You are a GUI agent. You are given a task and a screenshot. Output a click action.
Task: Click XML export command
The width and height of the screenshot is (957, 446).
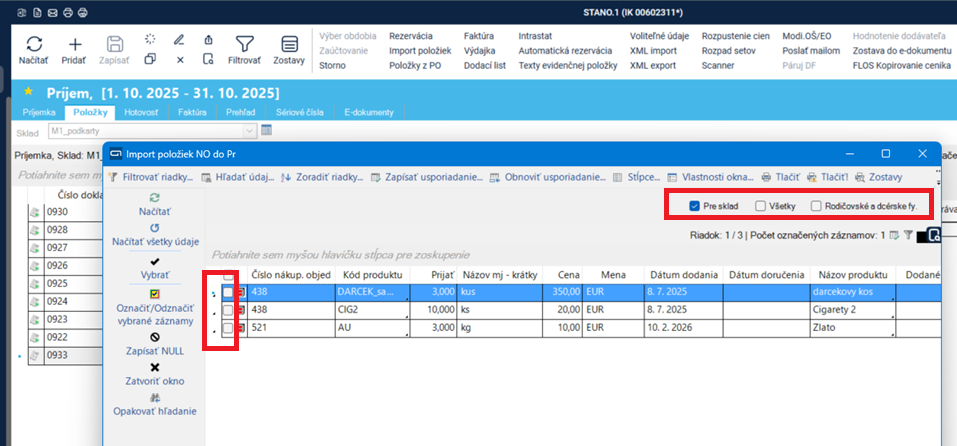point(652,65)
